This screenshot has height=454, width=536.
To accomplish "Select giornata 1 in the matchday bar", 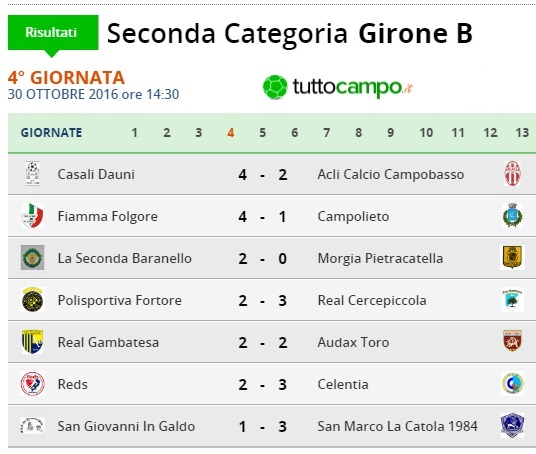I will [134, 133].
